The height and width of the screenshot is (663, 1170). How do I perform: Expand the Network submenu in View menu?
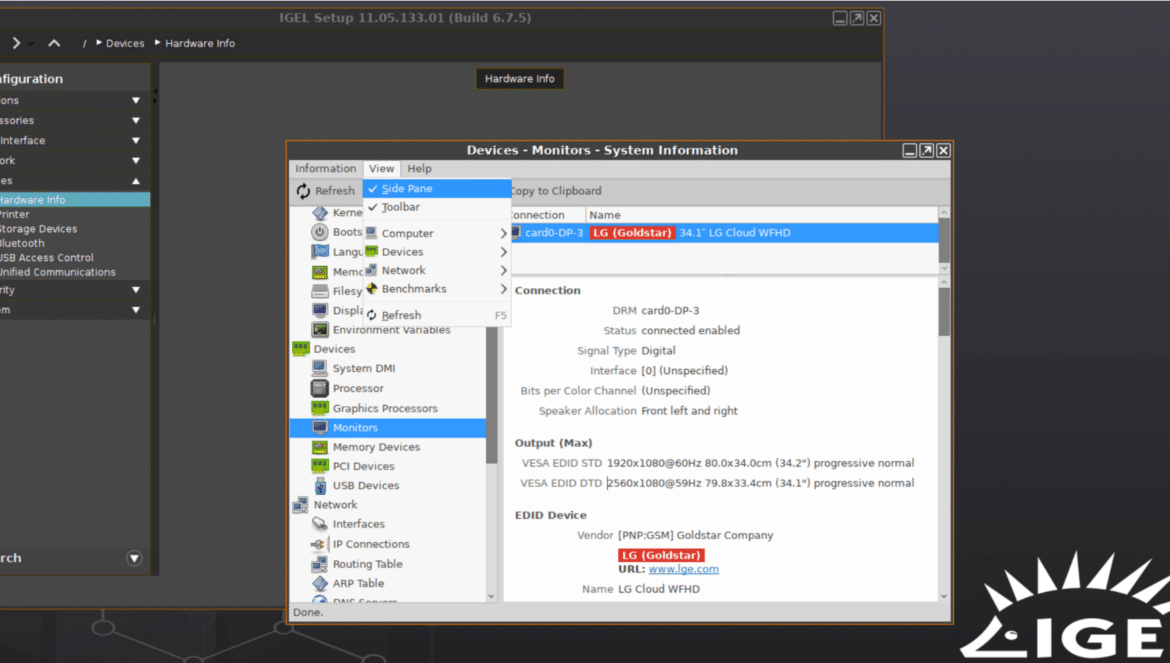[504, 270]
